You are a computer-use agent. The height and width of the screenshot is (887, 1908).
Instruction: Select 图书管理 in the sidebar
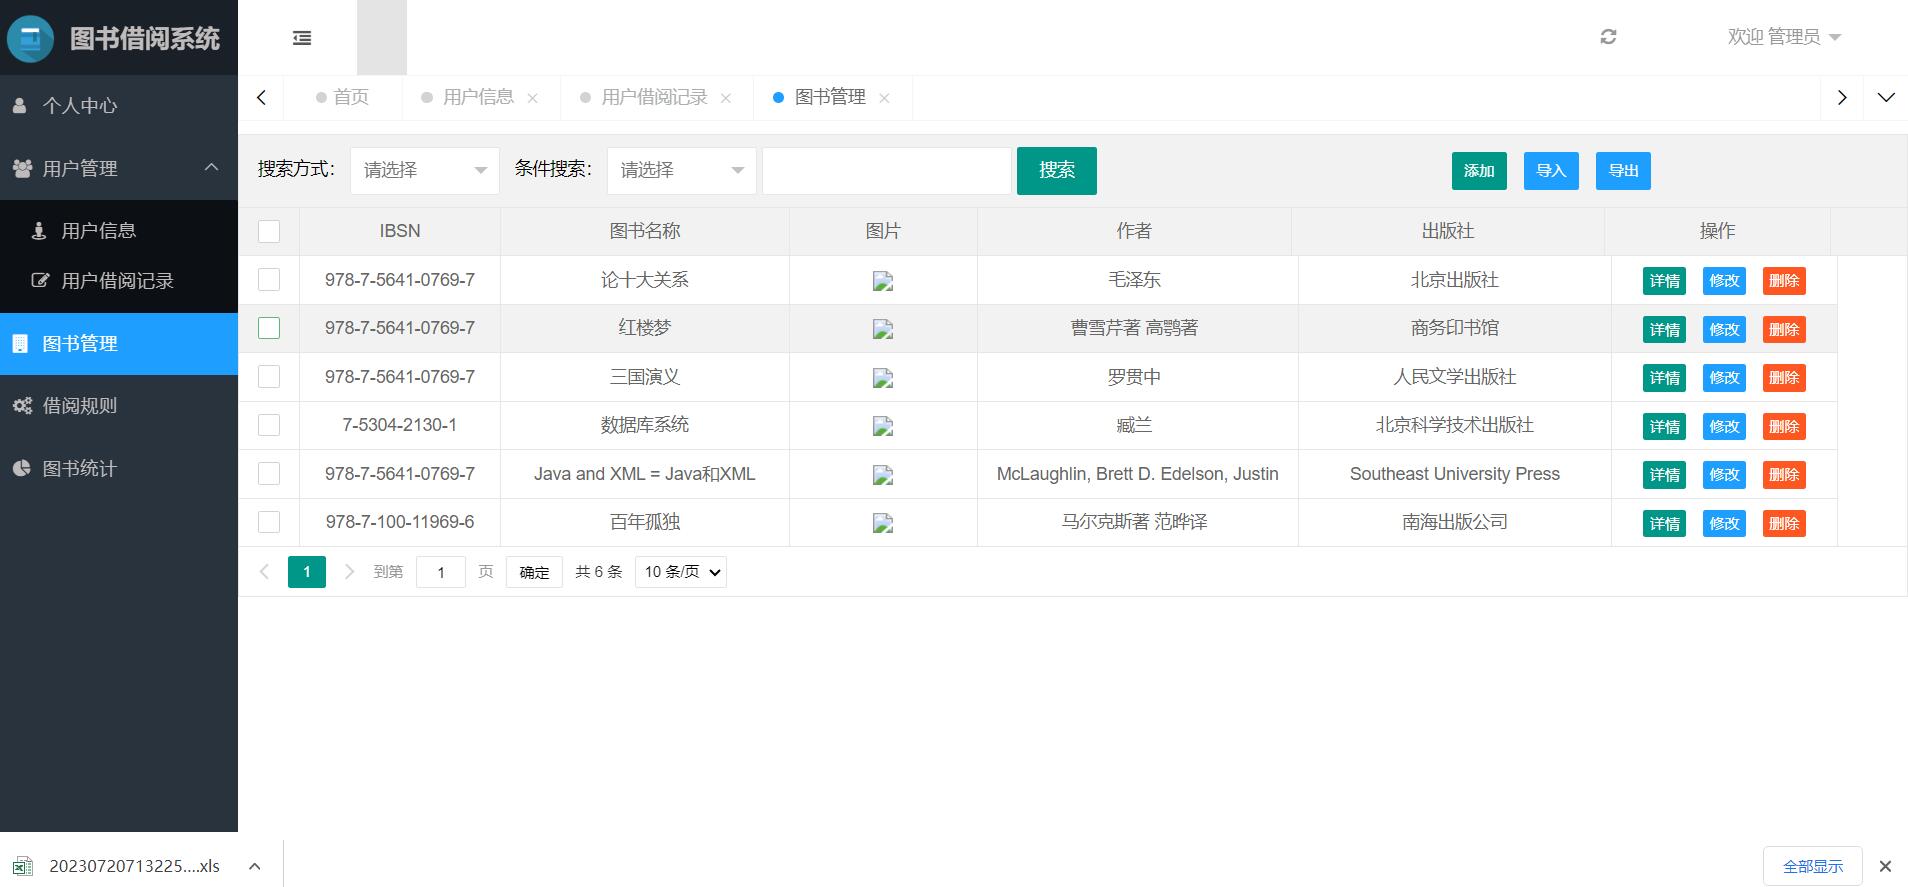(119, 344)
